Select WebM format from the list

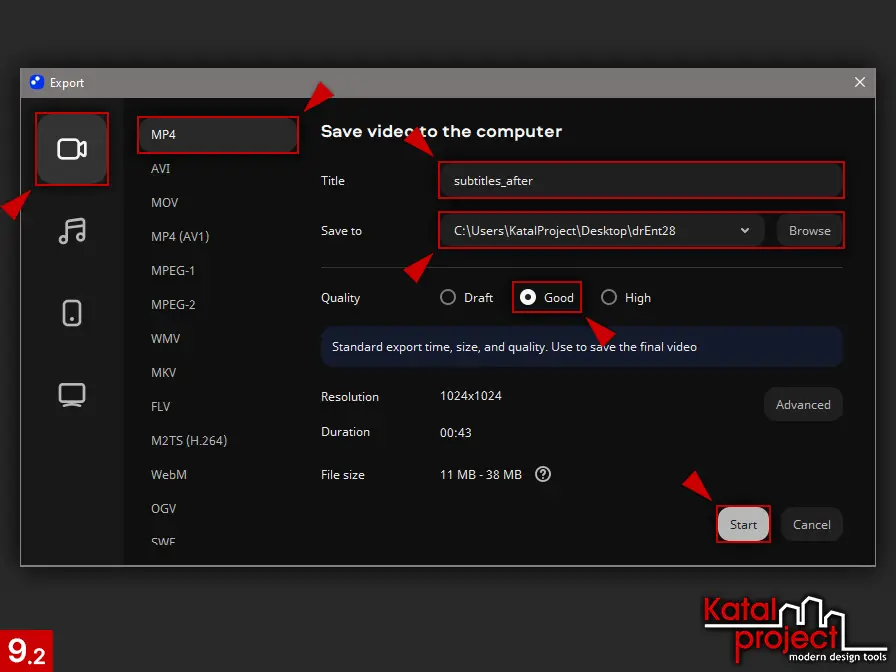coord(169,475)
